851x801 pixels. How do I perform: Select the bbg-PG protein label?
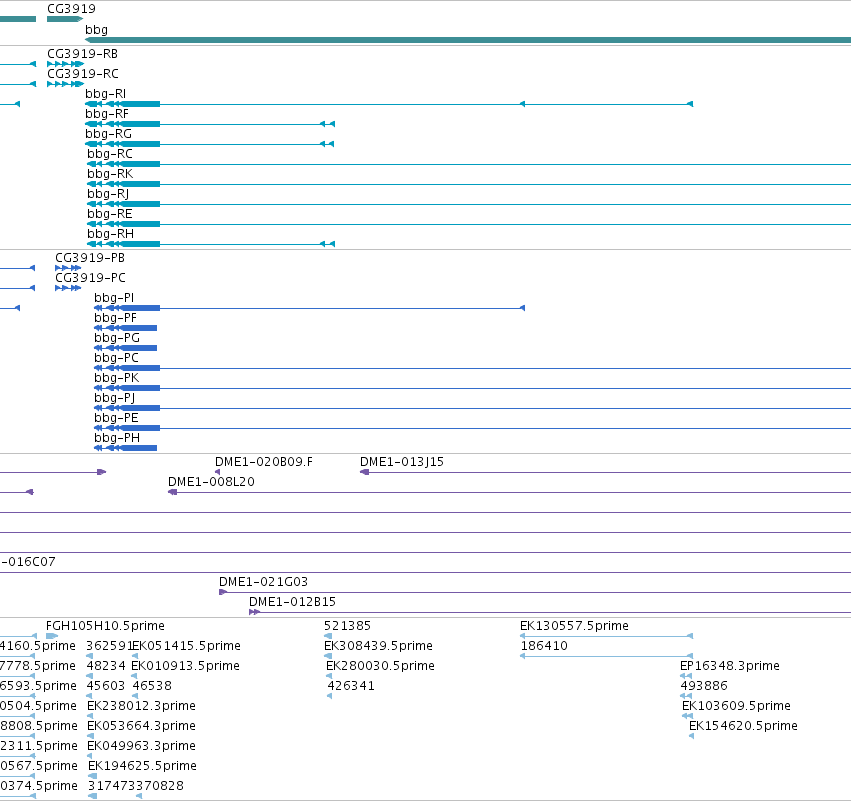(117, 338)
